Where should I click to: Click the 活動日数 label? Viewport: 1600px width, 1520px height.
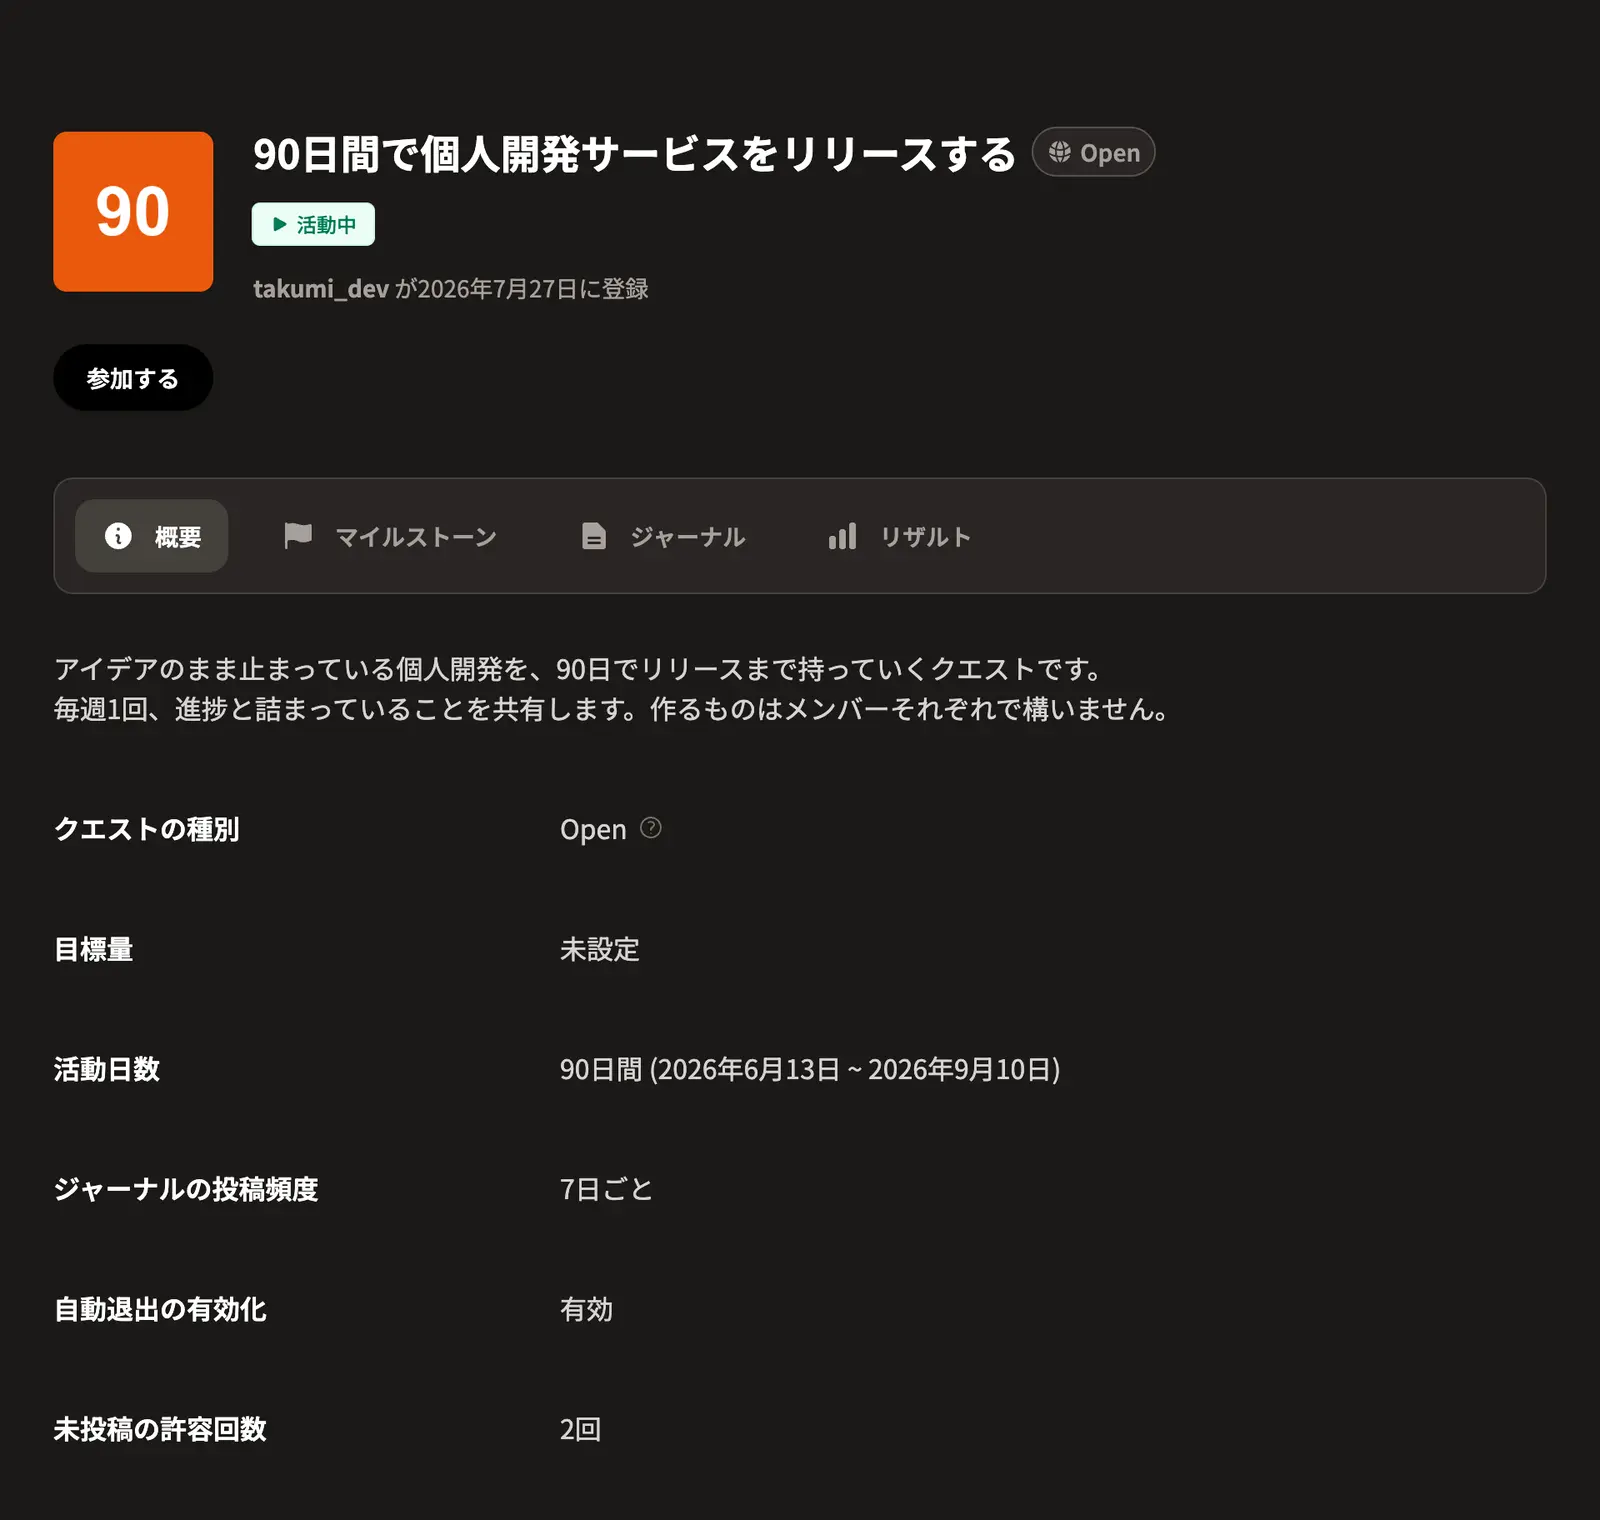(107, 1069)
